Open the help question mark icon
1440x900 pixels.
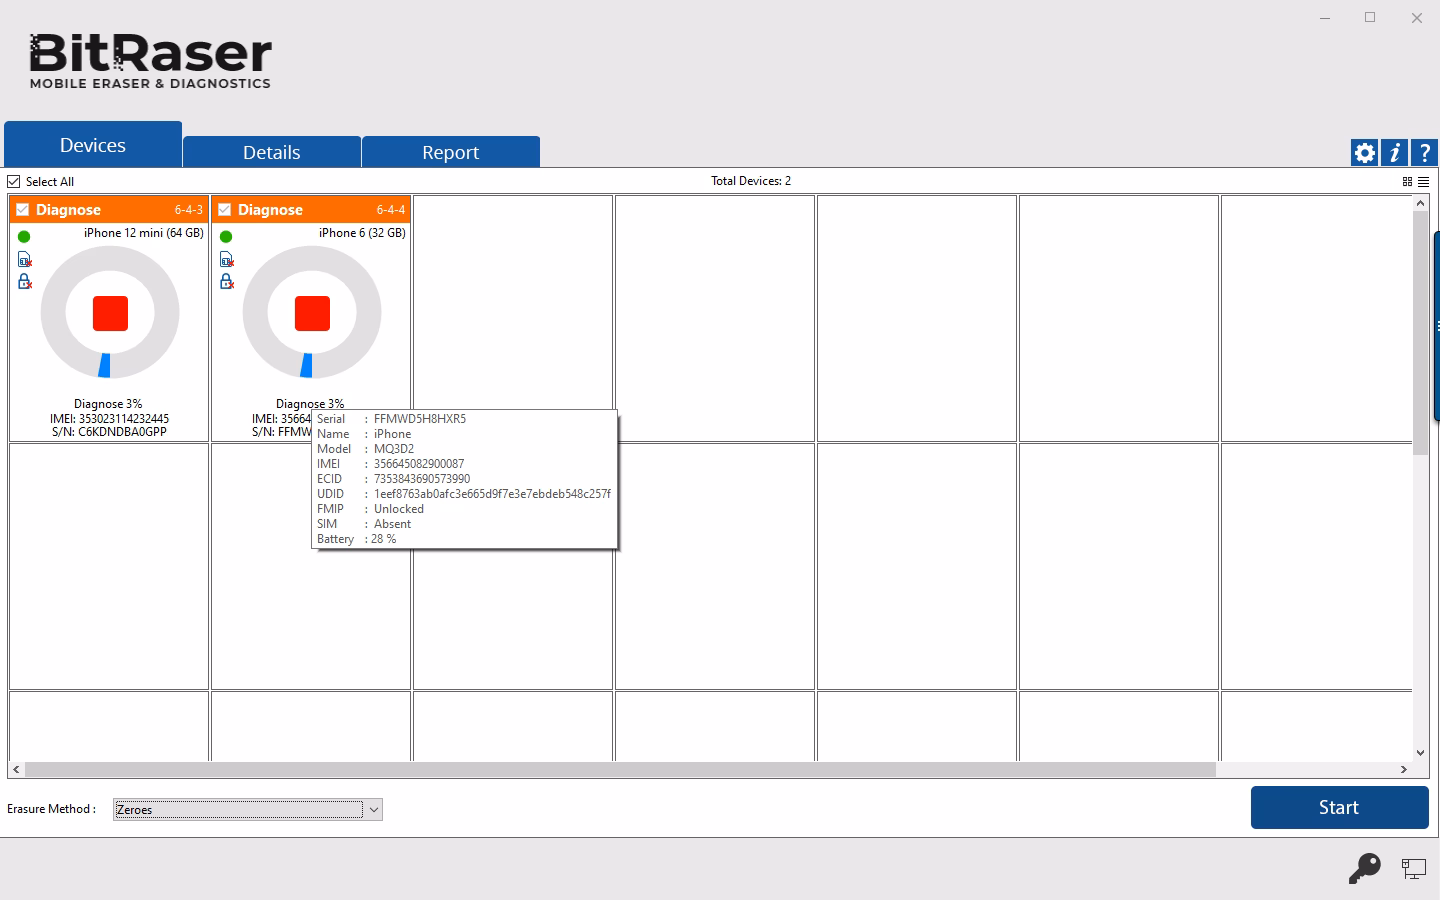point(1424,152)
